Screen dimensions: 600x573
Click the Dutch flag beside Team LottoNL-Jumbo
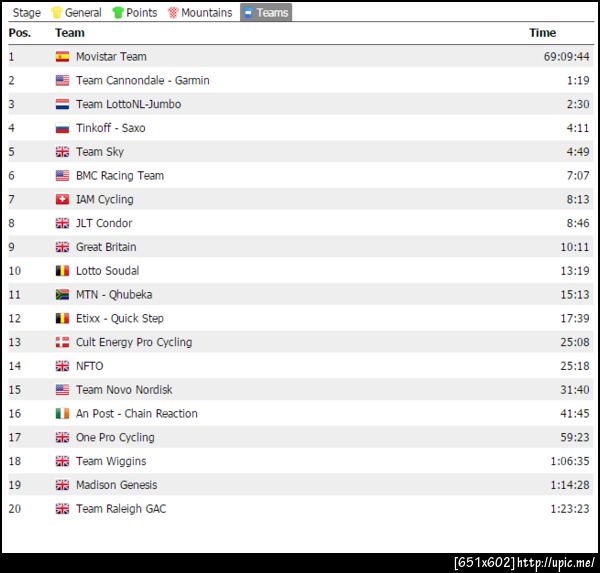[x=62, y=104]
